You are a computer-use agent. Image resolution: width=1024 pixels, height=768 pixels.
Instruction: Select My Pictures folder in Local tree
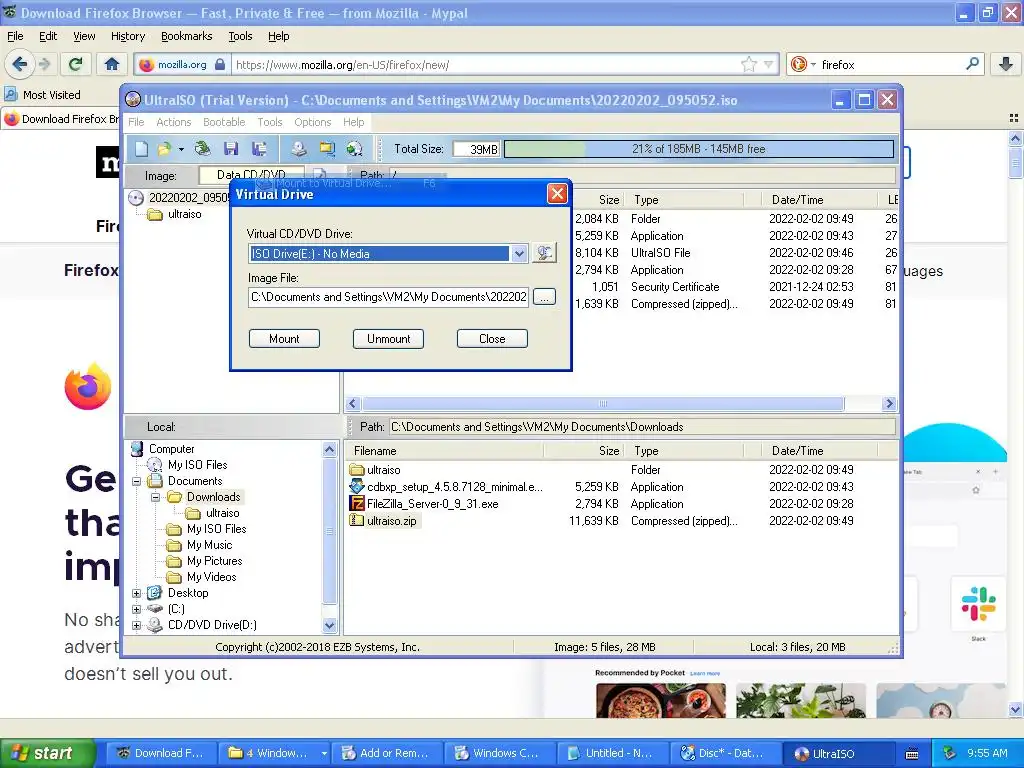point(214,561)
